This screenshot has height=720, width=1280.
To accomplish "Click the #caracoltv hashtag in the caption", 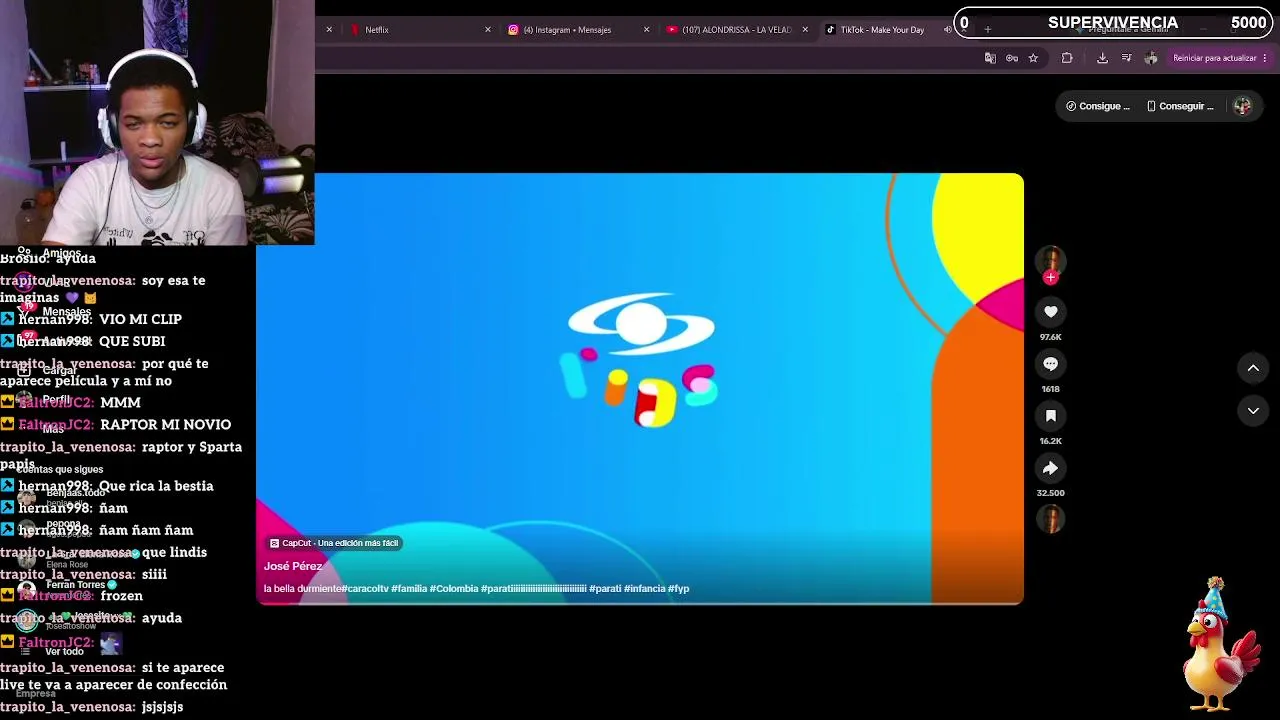I will [x=364, y=589].
